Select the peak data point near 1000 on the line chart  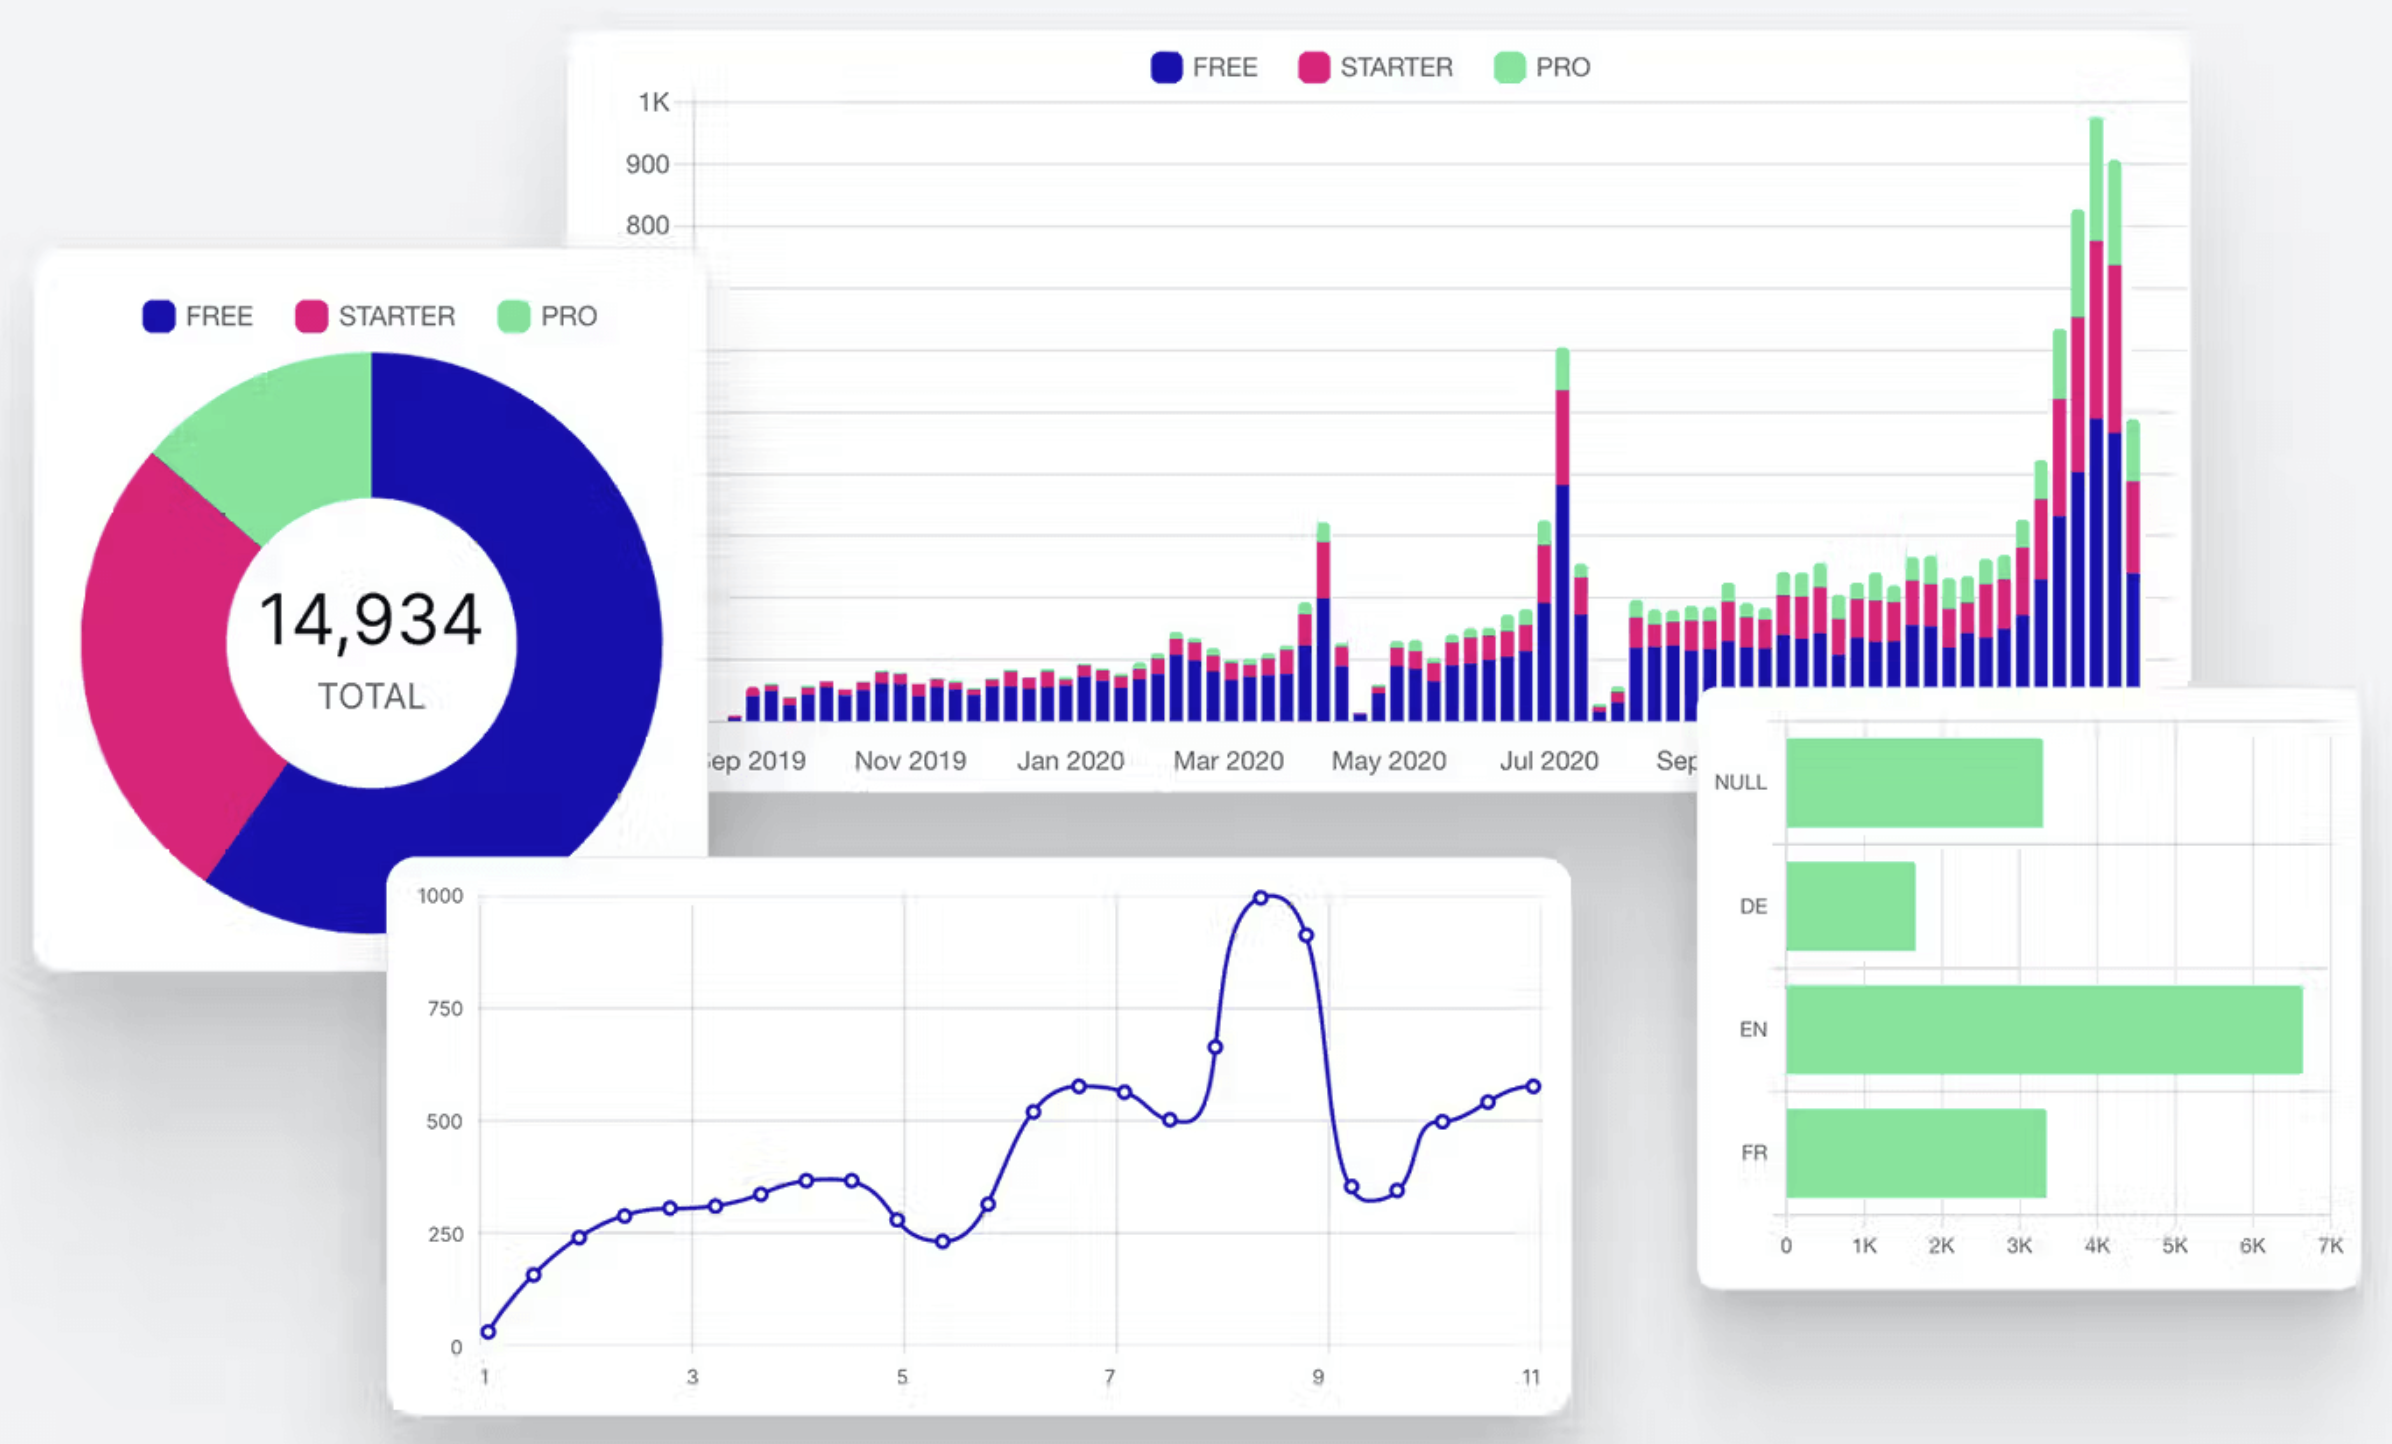[x=1261, y=896]
